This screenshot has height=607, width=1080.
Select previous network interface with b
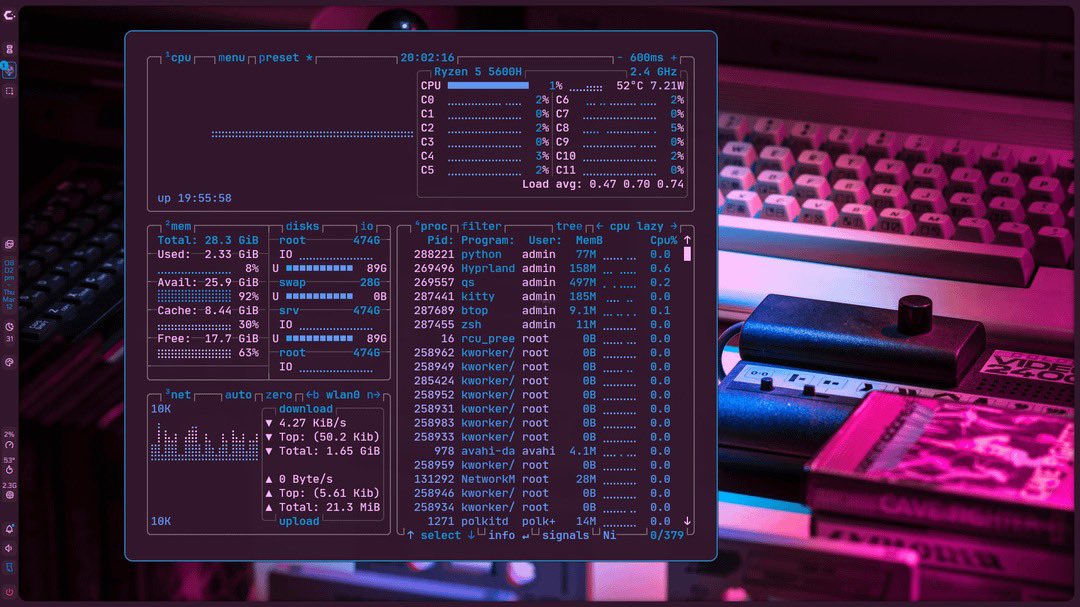tap(313, 395)
